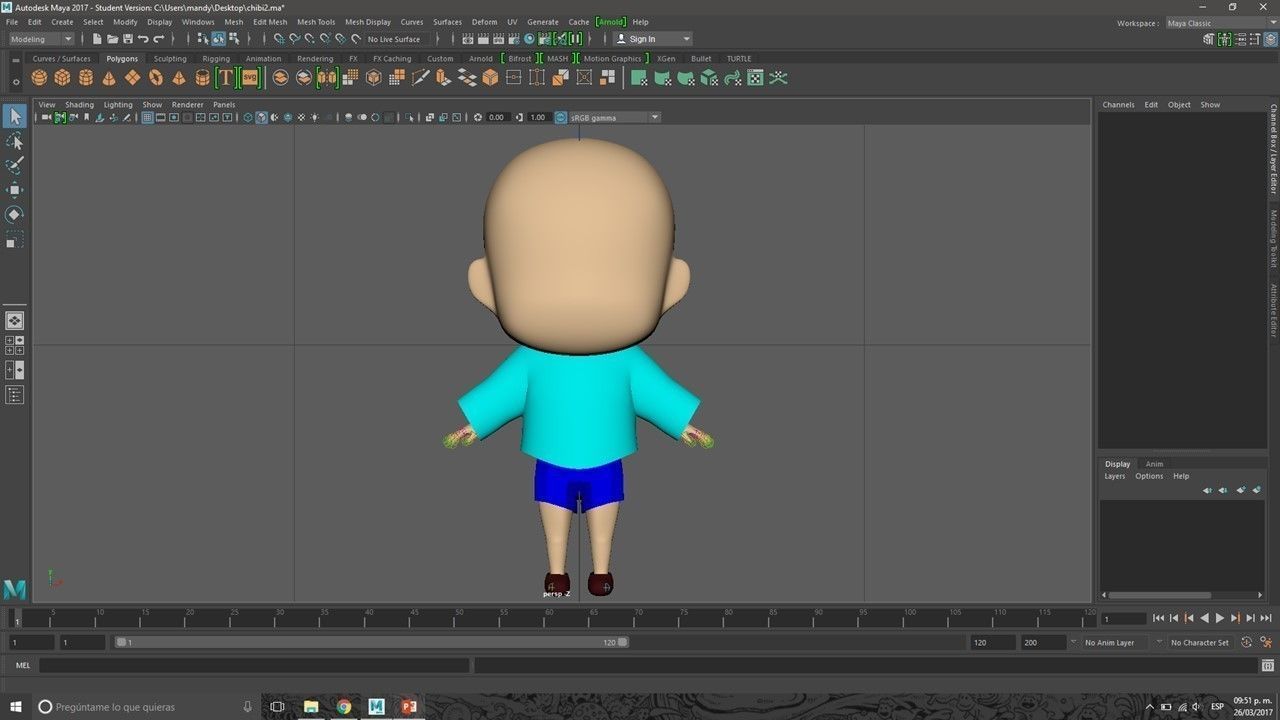Switch to the Rigging shelf tab
This screenshot has width=1280, height=720.
click(216, 58)
